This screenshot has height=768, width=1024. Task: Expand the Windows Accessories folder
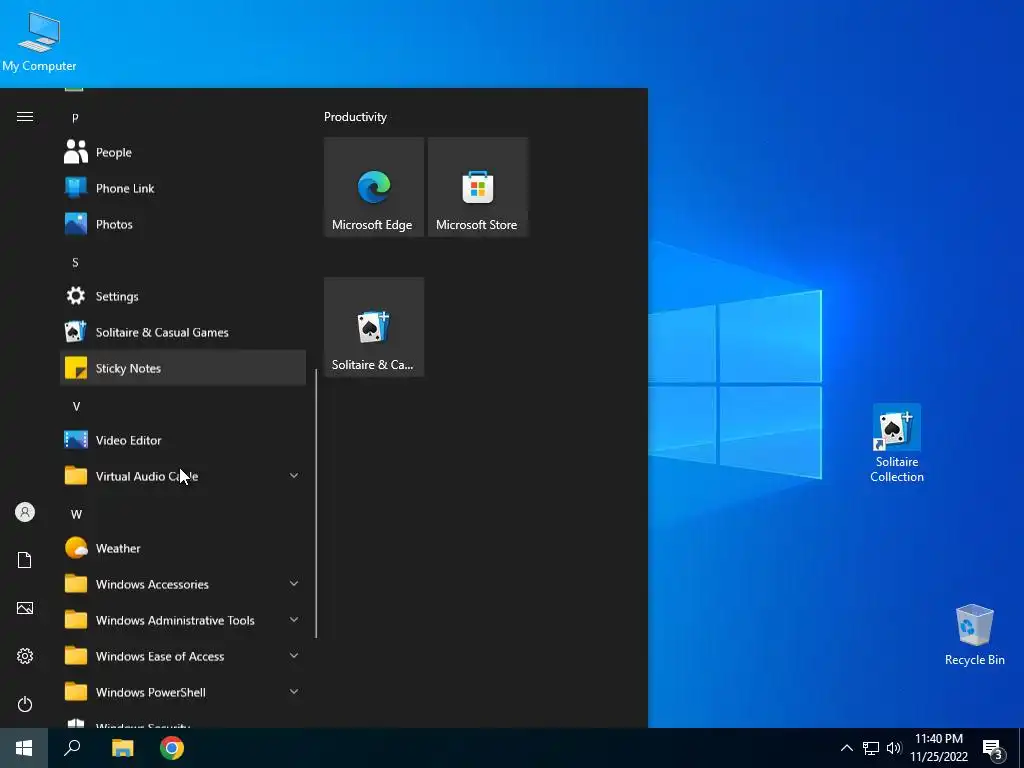coord(182,584)
